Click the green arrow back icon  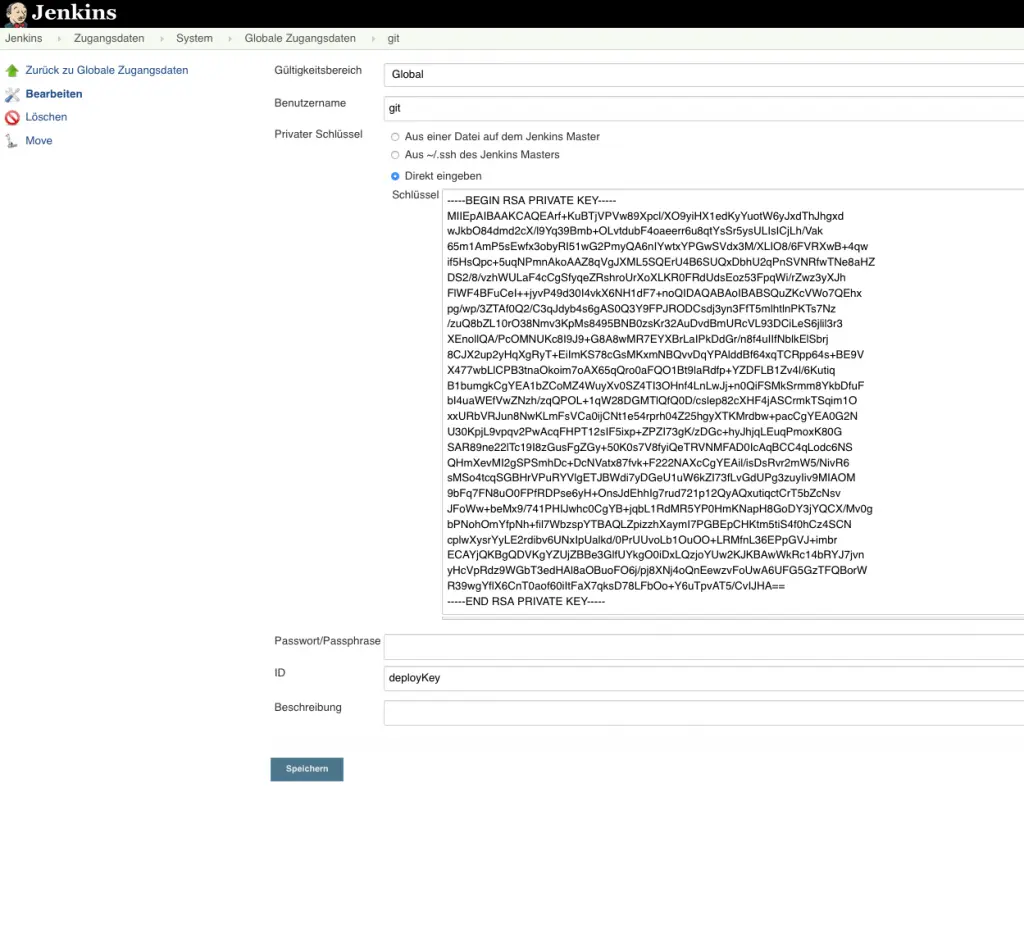coord(12,71)
